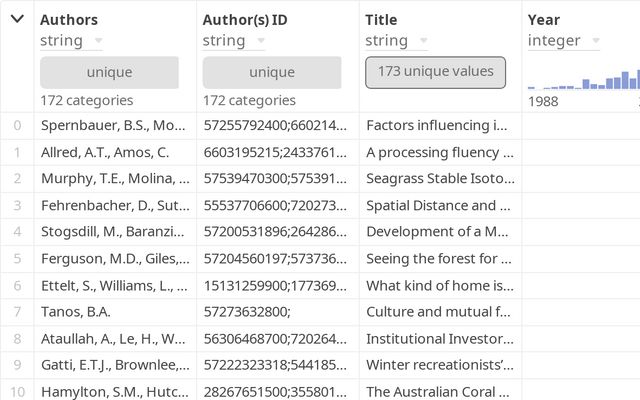Select the Title column header
Screen dimensions: 640x400
381,20
